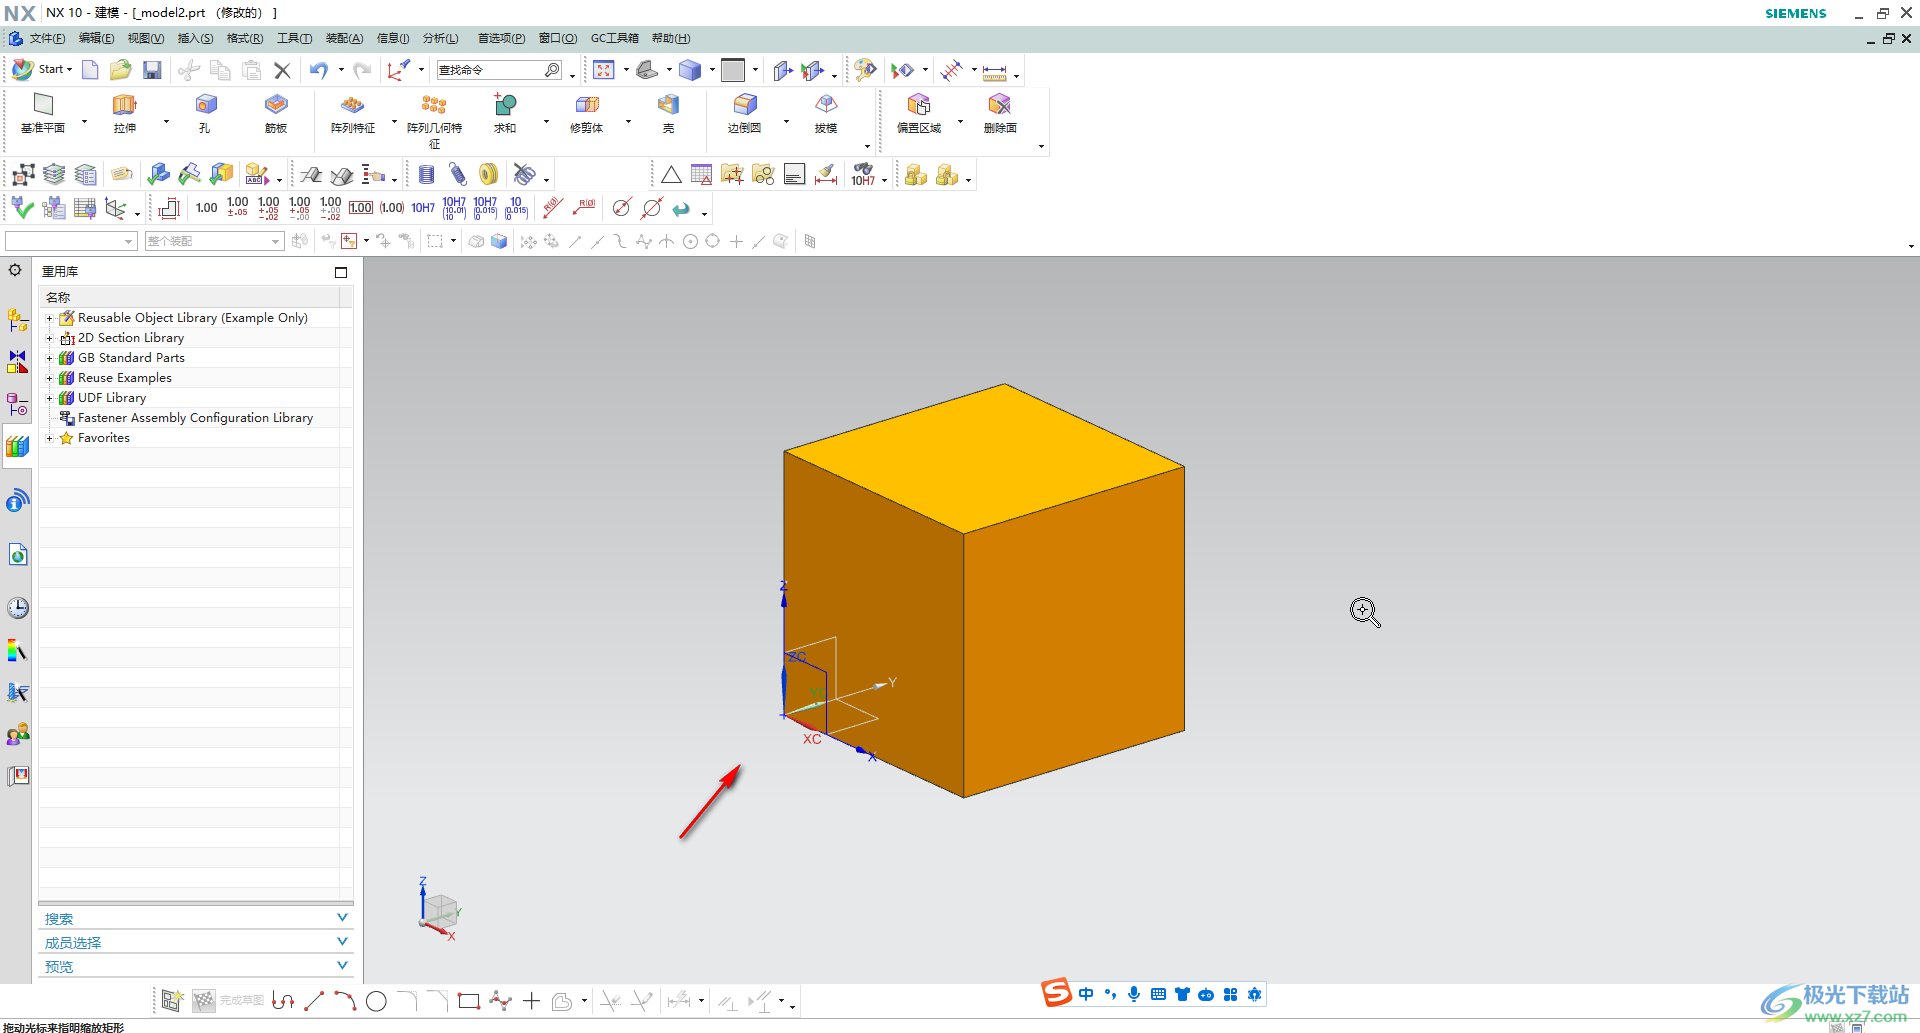The image size is (1920, 1033).
Task: Open the GC工具箱 menu
Action: (x=614, y=38)
